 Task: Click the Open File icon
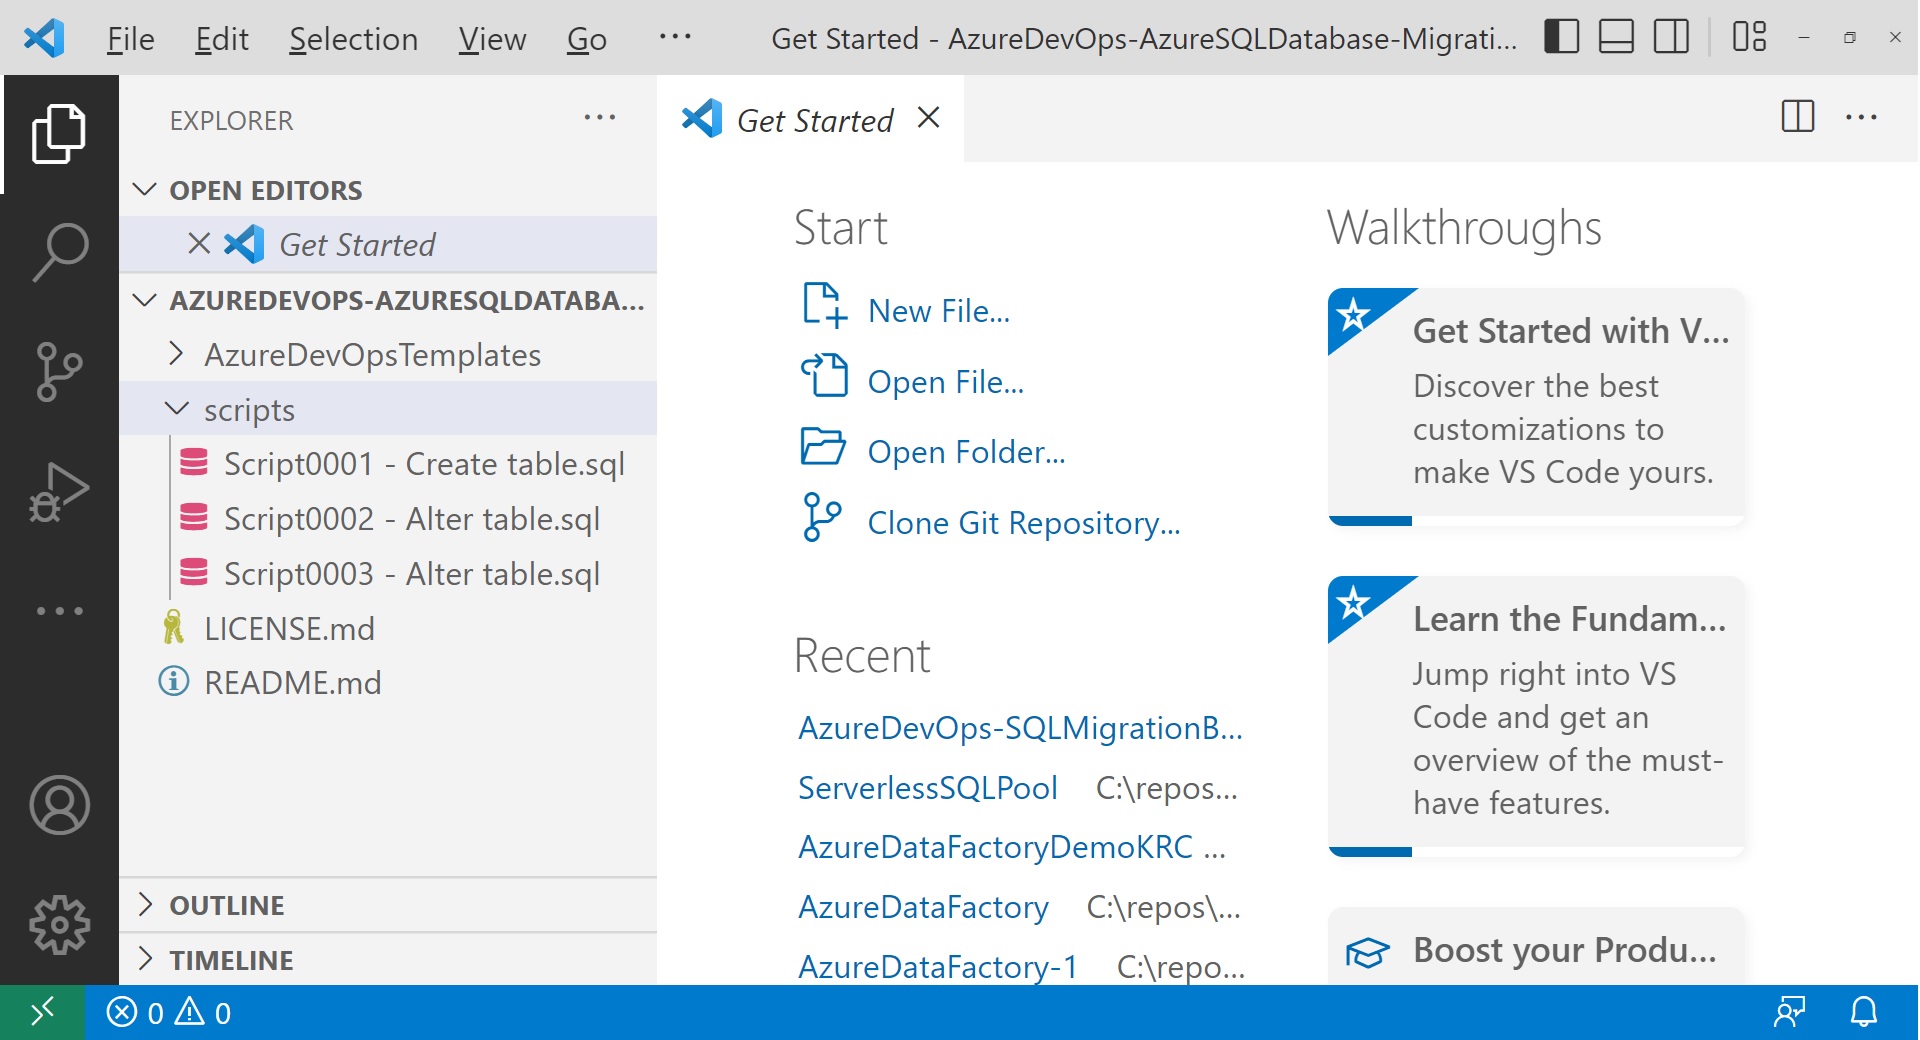825,376
